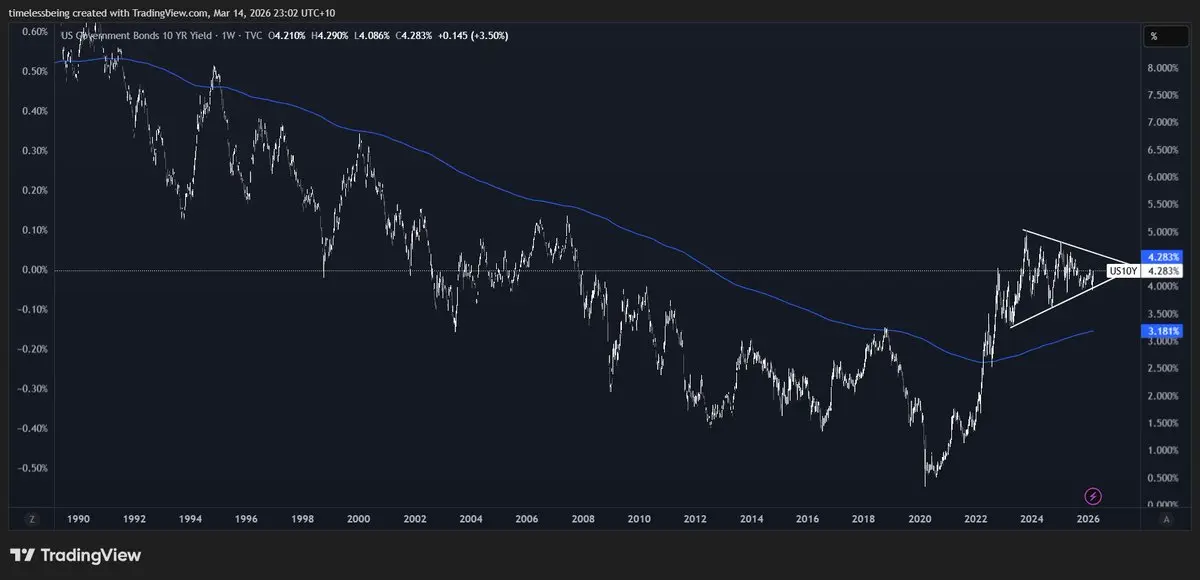
Task: Click the white 4.283% current price label
Action: tap(1164, 271)
